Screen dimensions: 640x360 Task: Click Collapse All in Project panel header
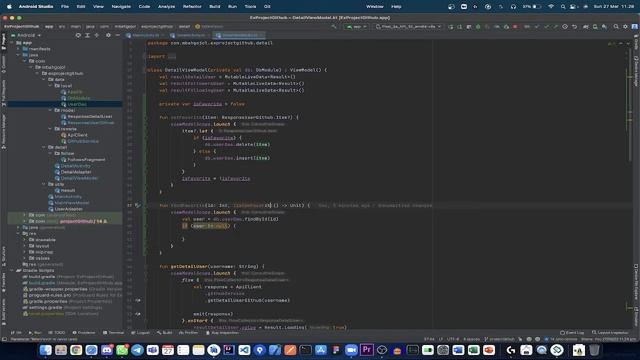point(97,36)
